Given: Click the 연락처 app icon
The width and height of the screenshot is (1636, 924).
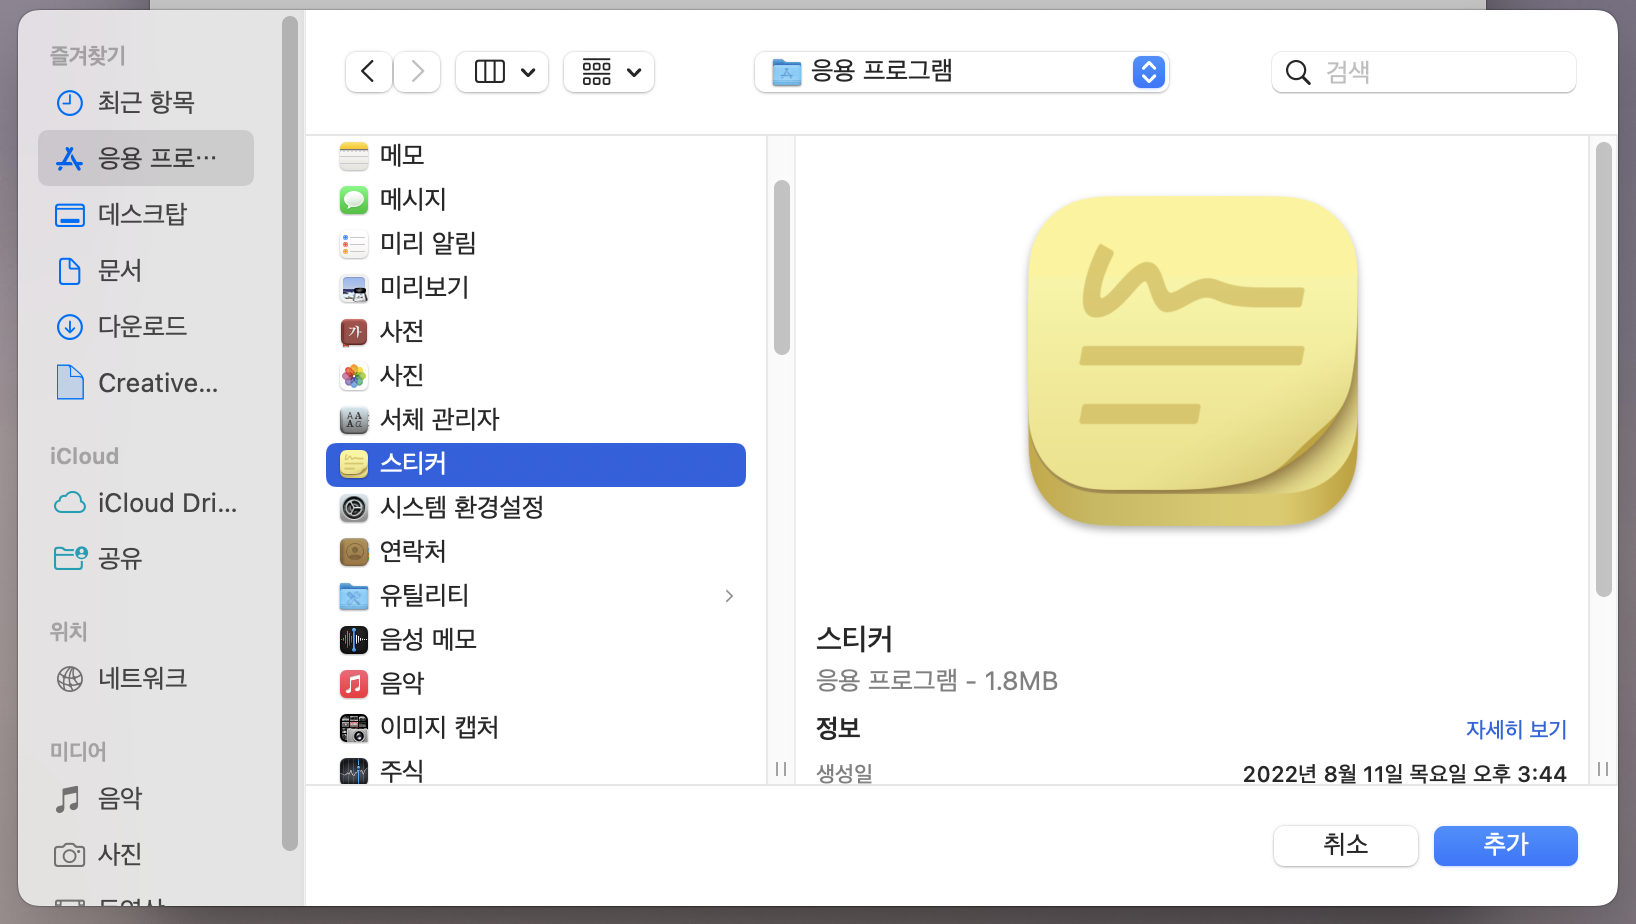Looking at the screenshot, I should pyautogui.click(x=354, y=552).
